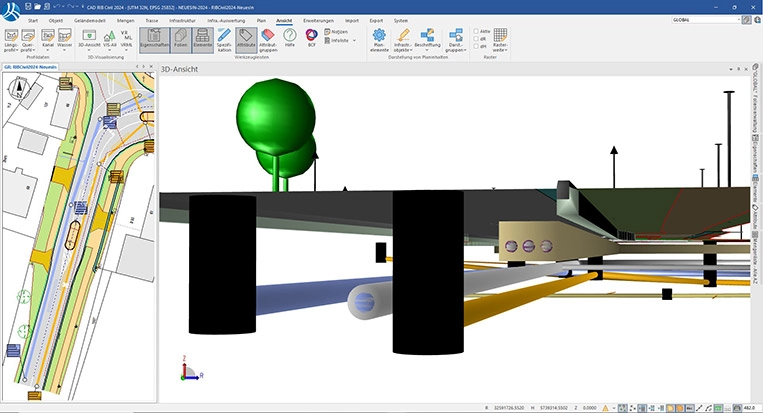This screenshot has width=763, height=413.
Task: Enable the dR raster checkbox
Action: [x=476, y=38]
